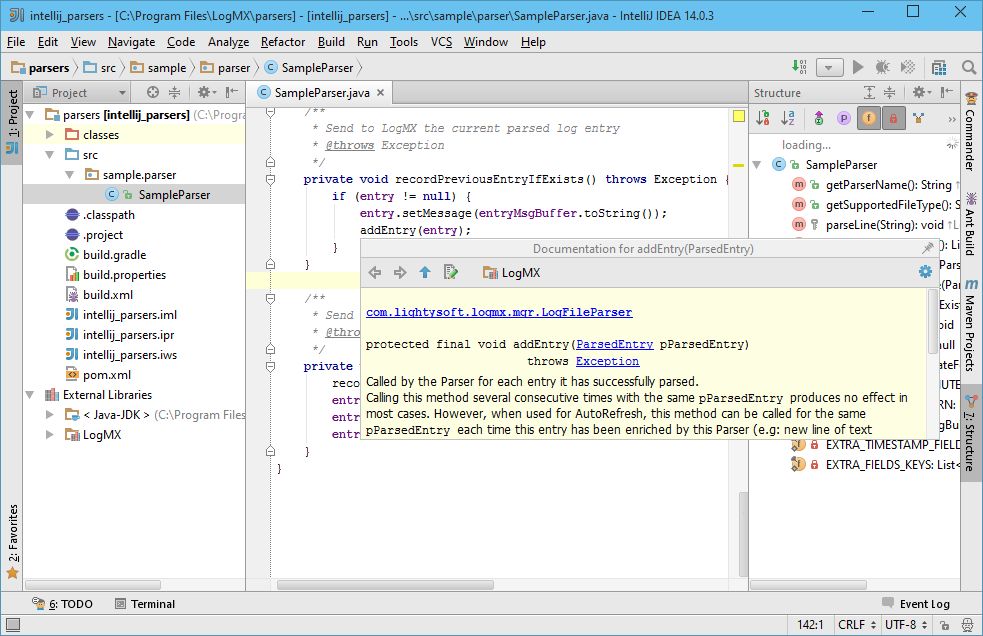Open the run configuration dropdown
The width and height of the screenshot is (983, 636).
(x=829, y=67)
